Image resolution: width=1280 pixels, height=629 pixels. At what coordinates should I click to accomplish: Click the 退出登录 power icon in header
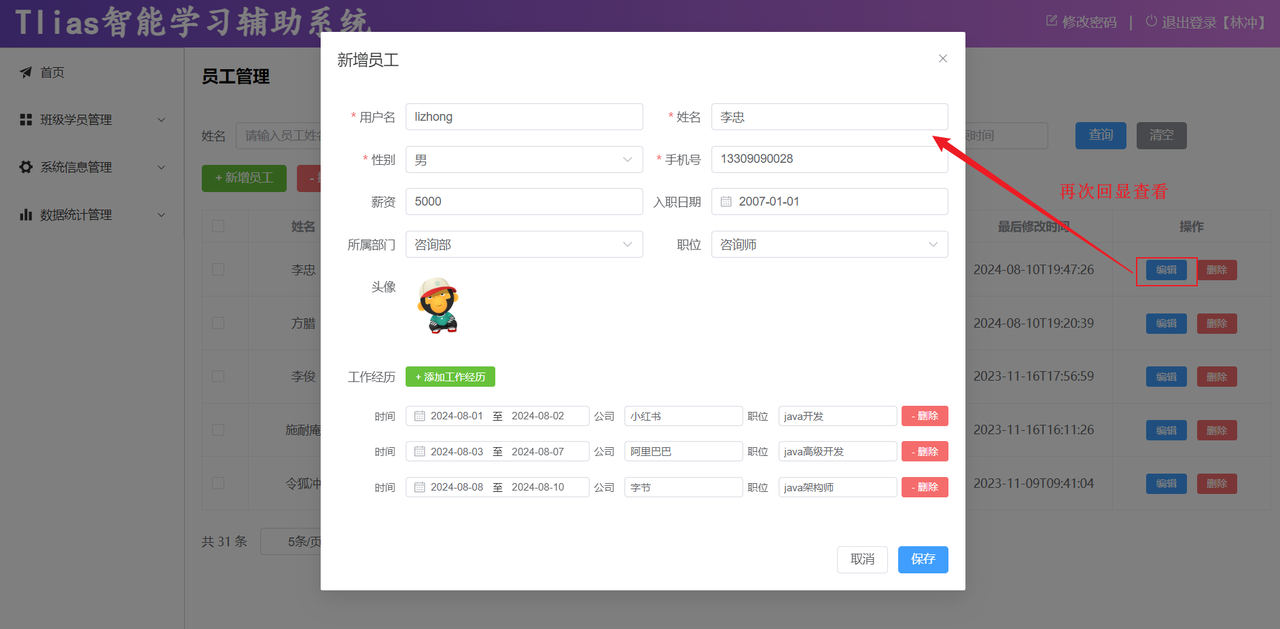tap(1151, 21)
